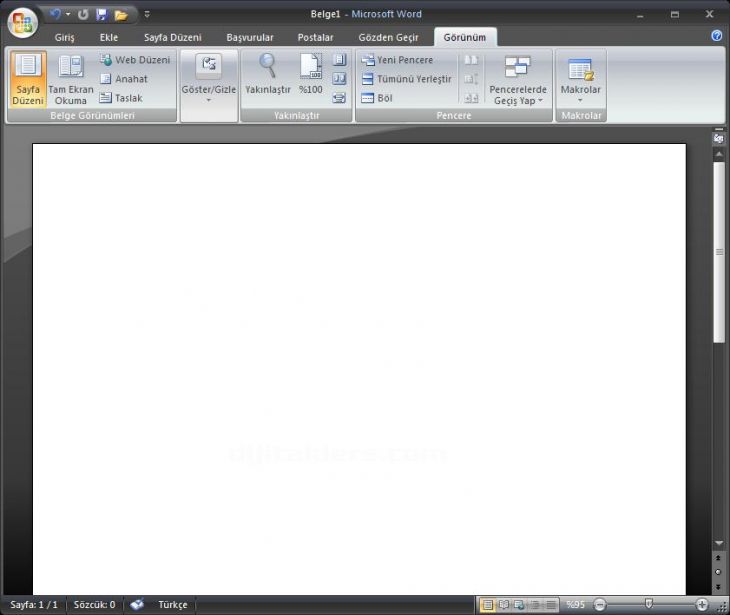
Task: Click the Undo icon in quick access toolbar
Action: 55,14
